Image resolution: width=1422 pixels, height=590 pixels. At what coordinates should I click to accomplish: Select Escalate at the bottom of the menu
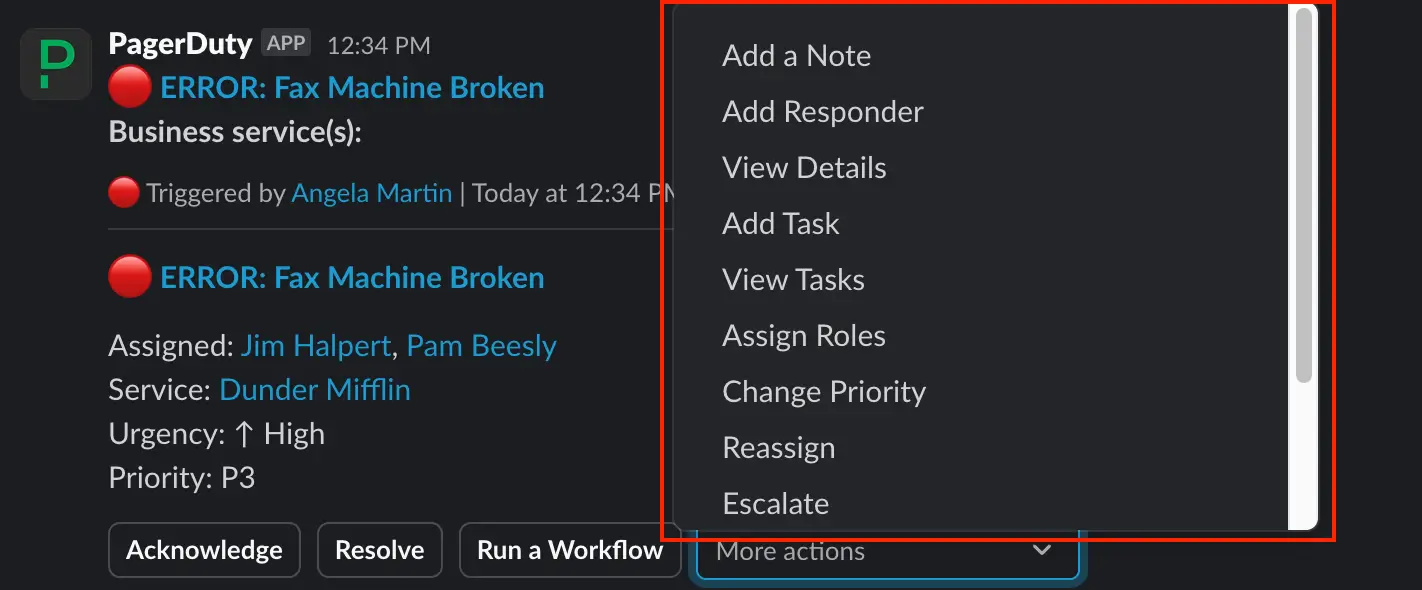776,504
